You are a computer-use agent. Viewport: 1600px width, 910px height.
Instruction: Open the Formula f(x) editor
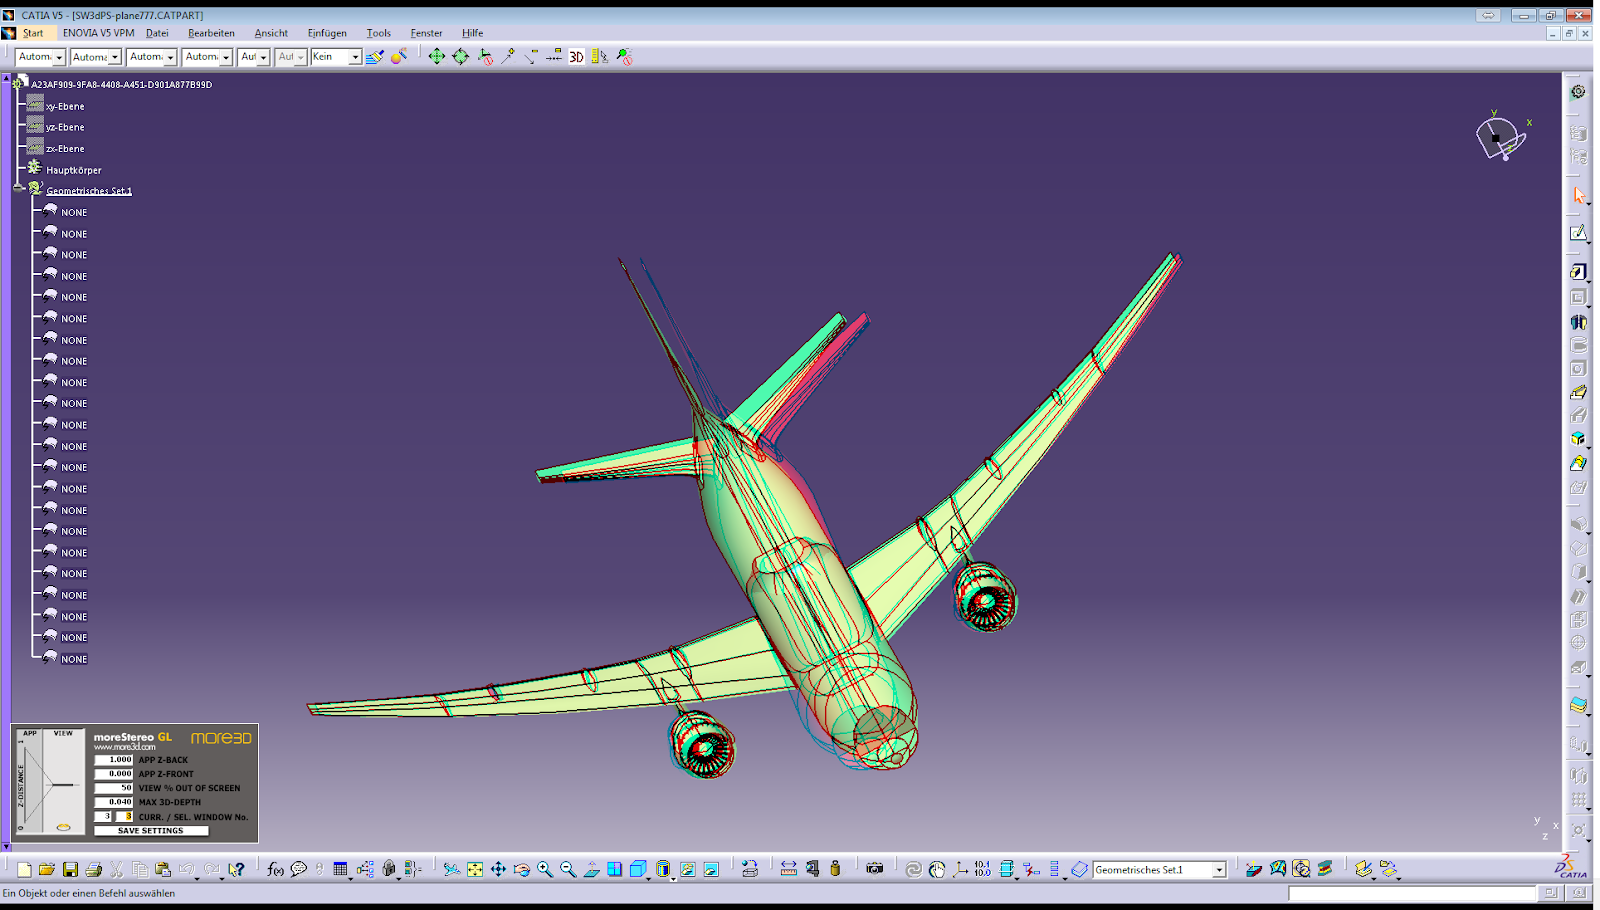(273, 868)
